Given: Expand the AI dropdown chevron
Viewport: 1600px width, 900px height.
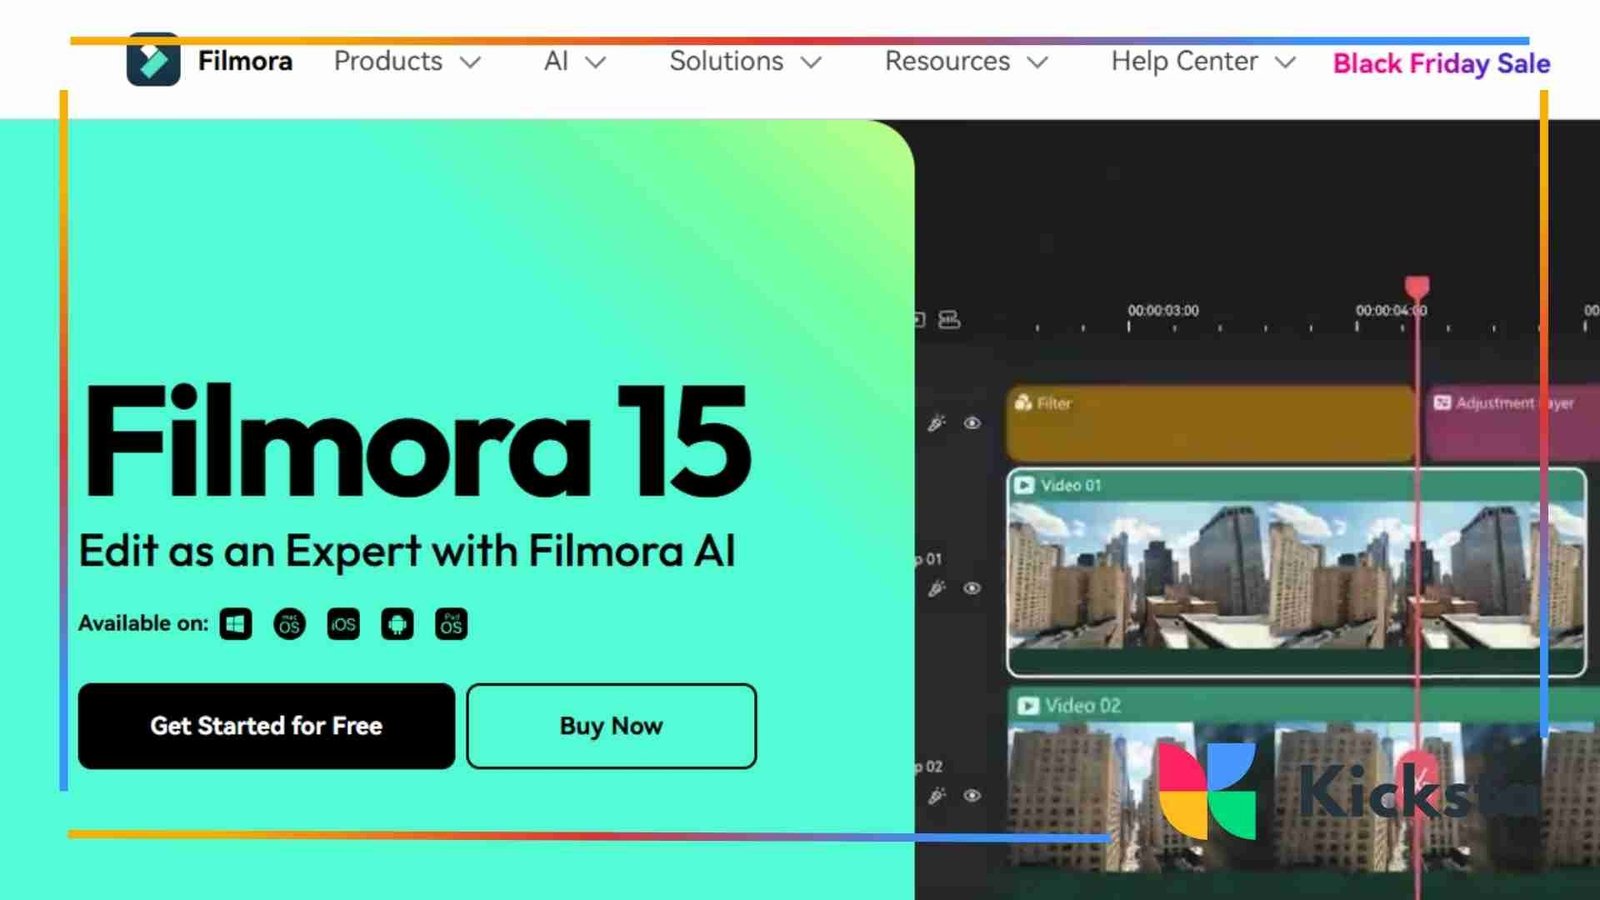Looking at the screenshot, I should pyautogui.click(x=595, y=62).
